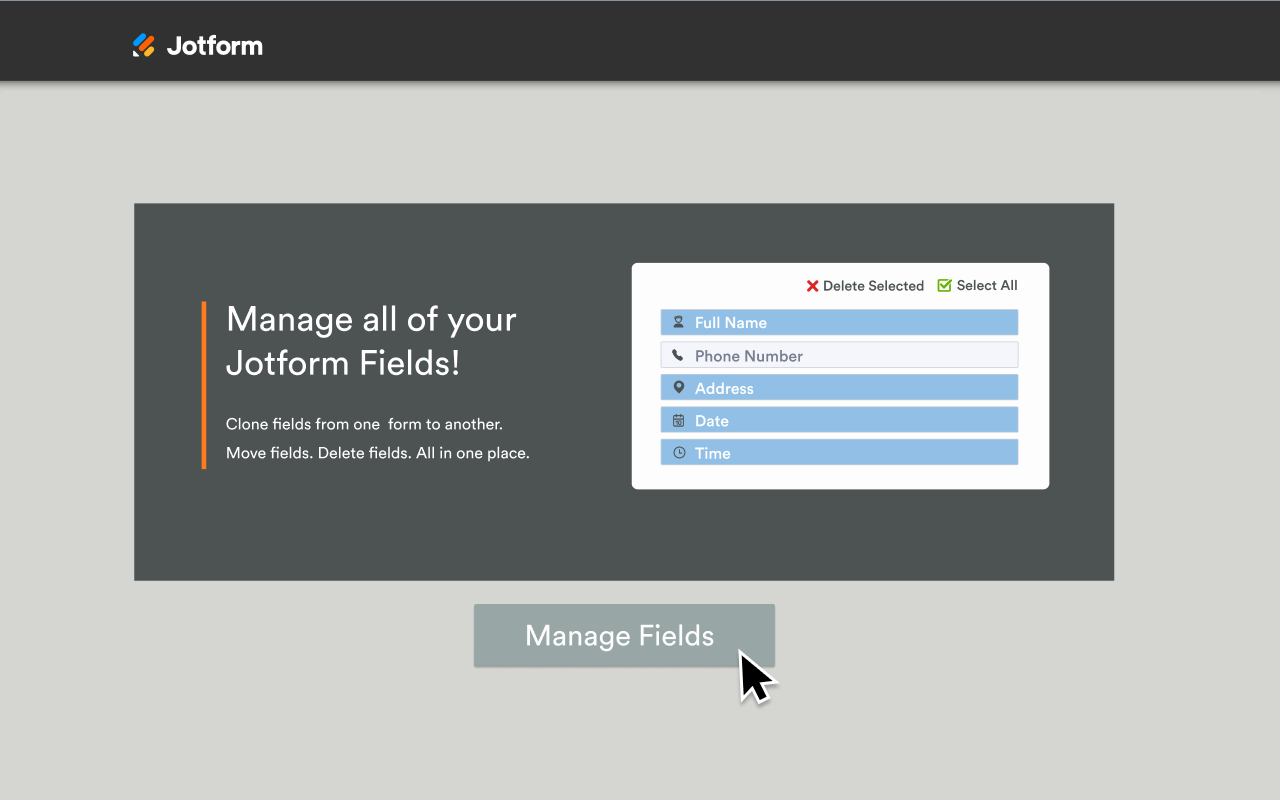
Task: Click the Full Name field label
Action: 732,321
